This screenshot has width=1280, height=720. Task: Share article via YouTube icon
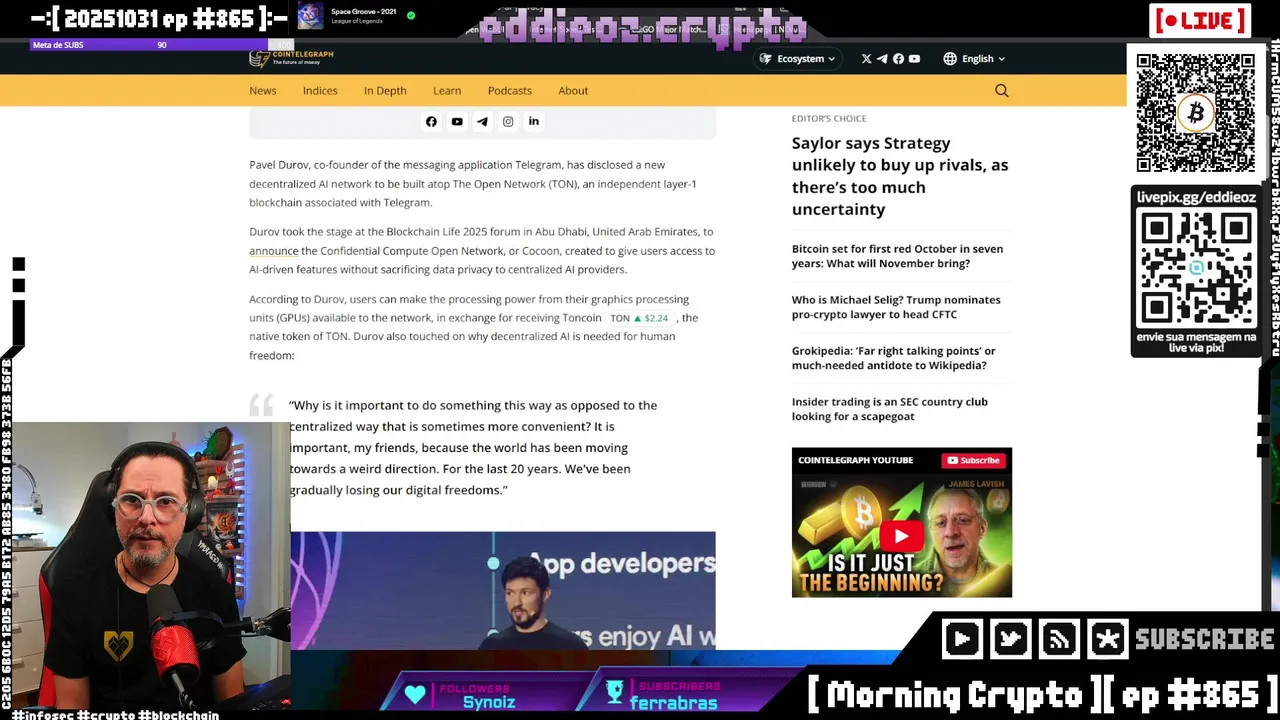click(457, 121)
